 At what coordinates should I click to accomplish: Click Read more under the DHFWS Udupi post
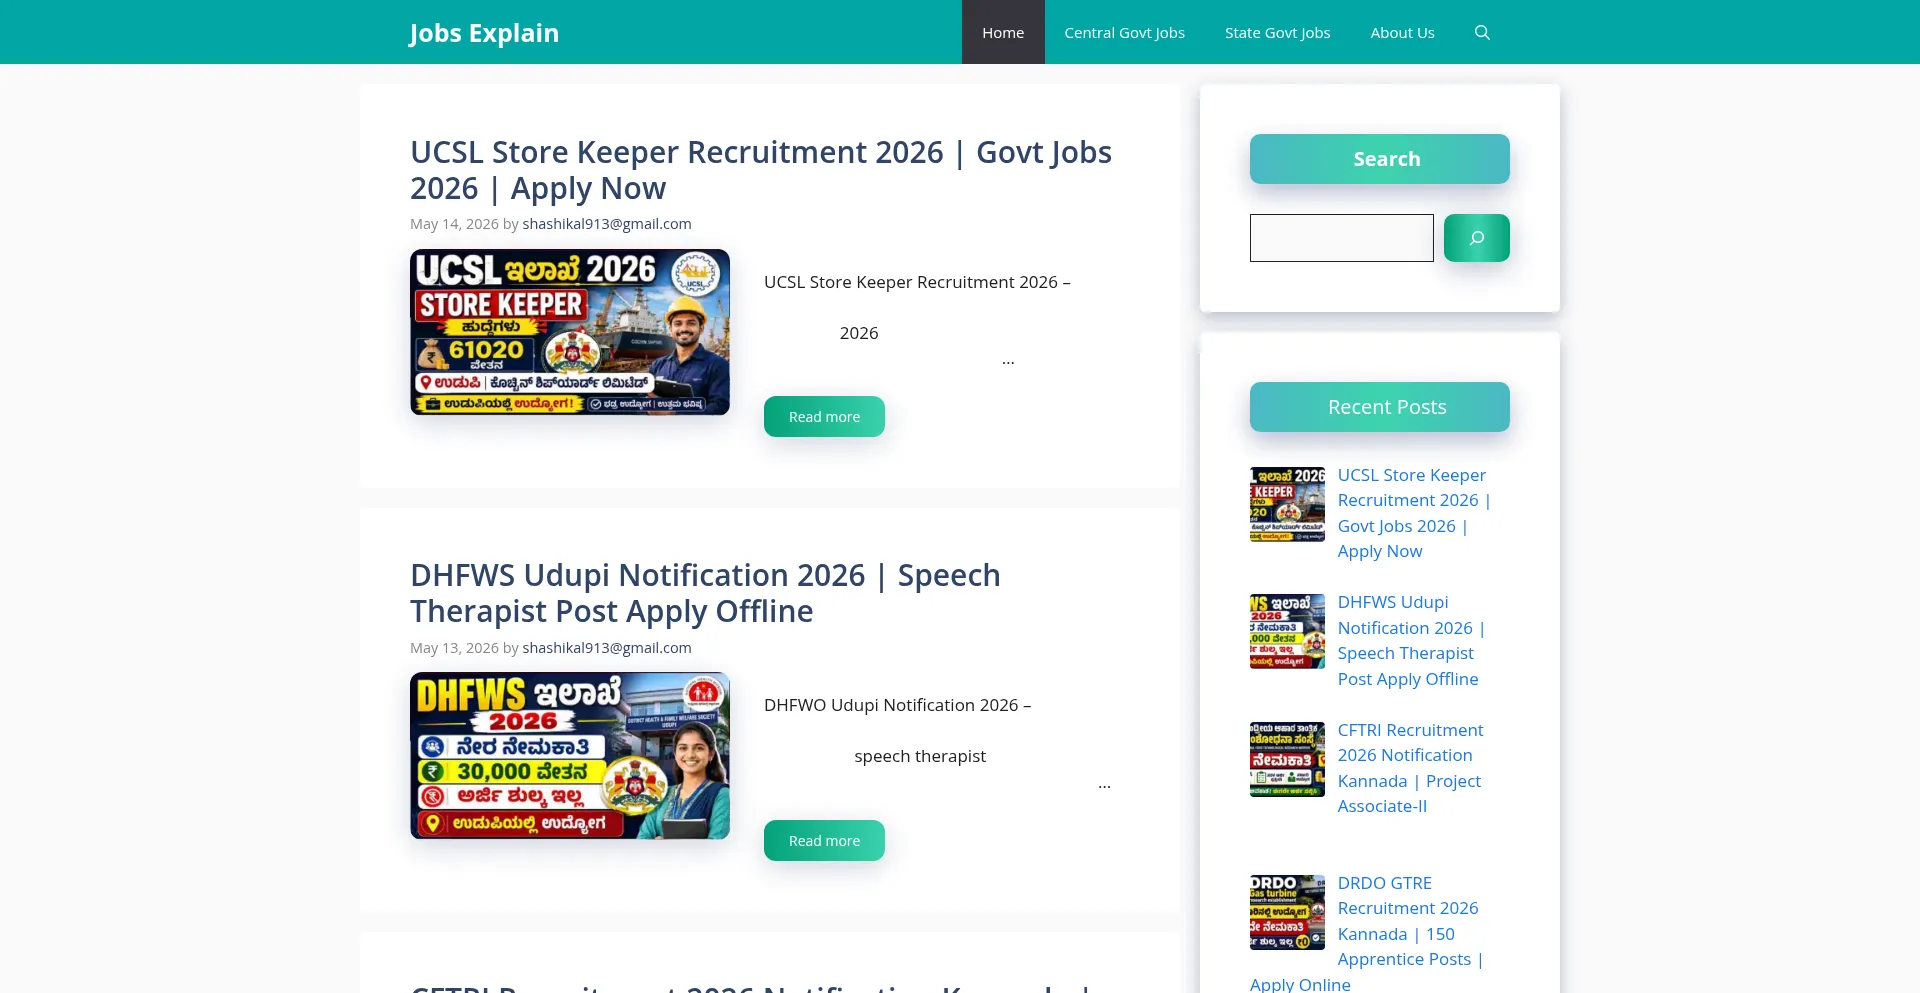[x=824, y=841]
